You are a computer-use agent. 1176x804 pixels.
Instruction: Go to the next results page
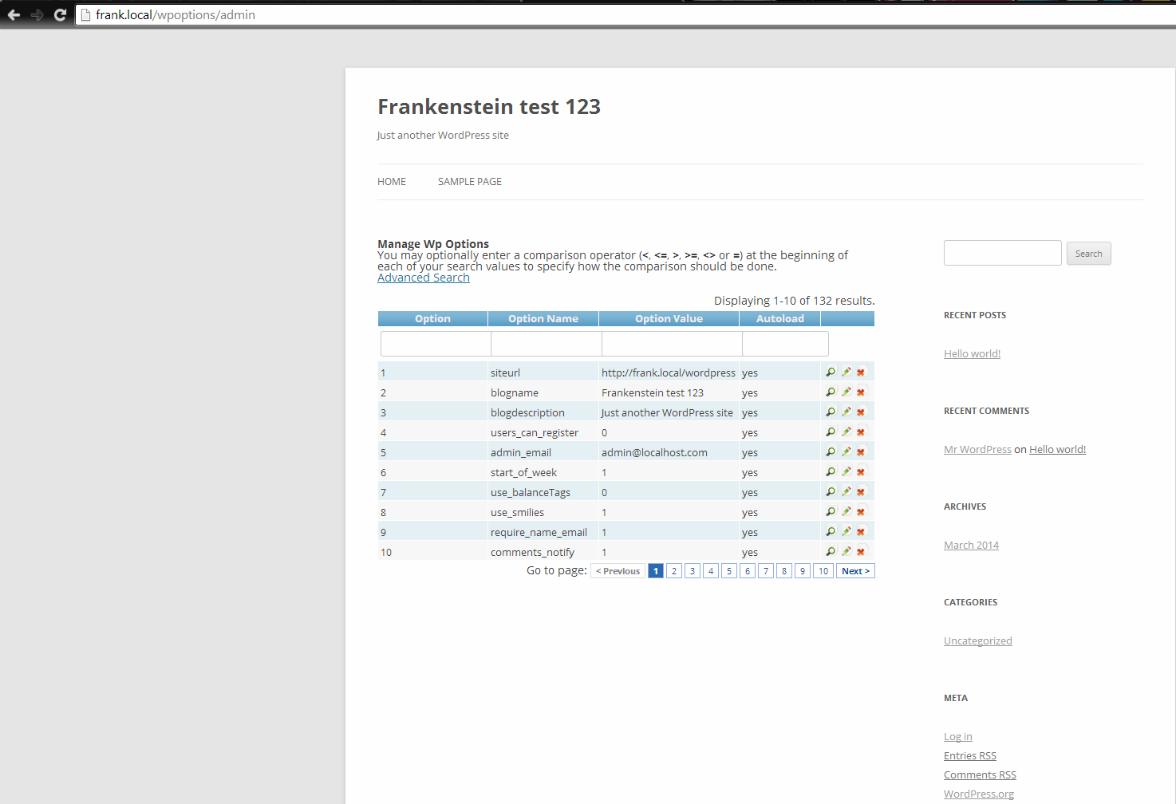(x=855, y=570)
